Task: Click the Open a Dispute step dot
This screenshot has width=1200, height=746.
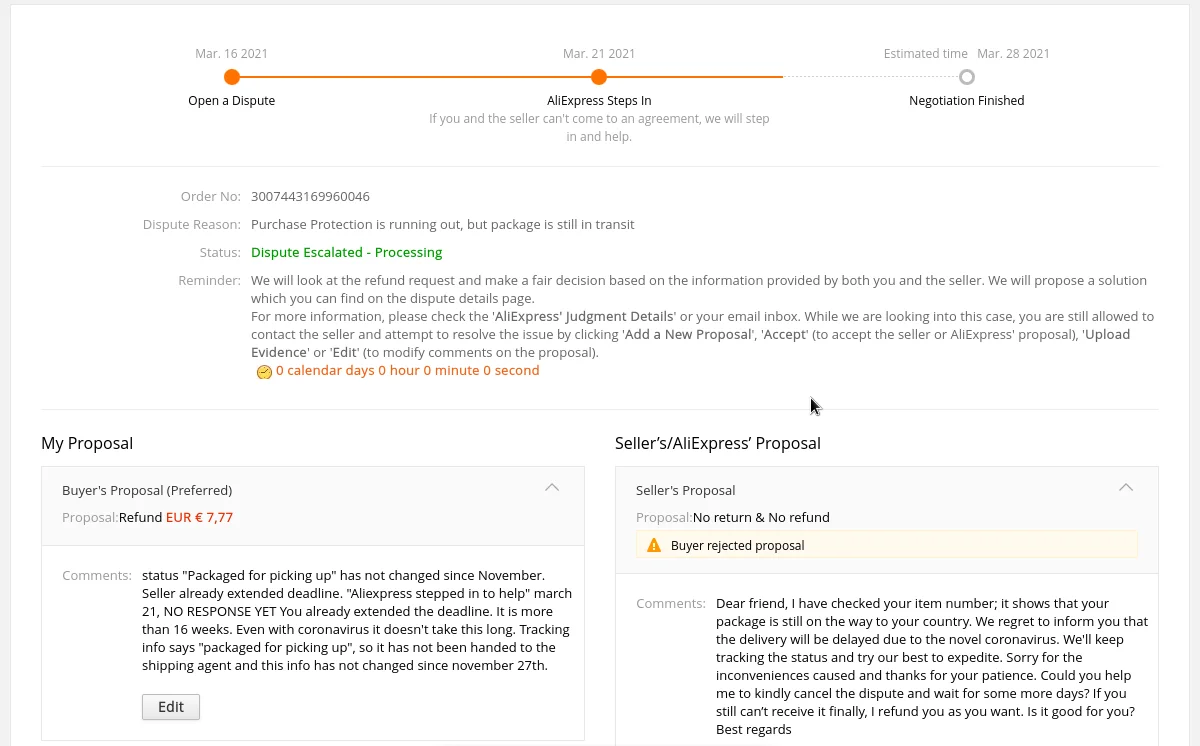Action: pos(232,77)
